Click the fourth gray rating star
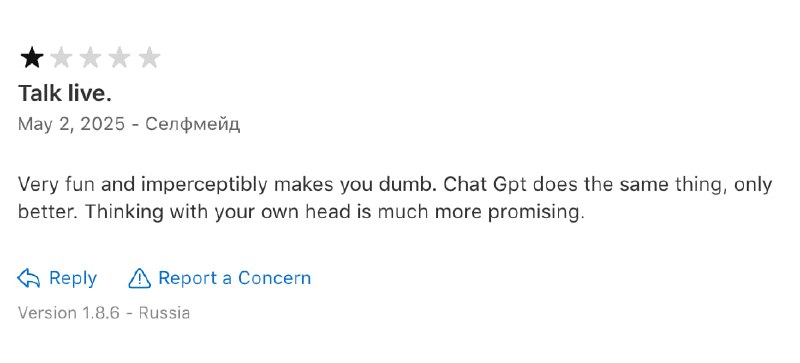The height and width of the screenshot is (363, 800). 119,57
